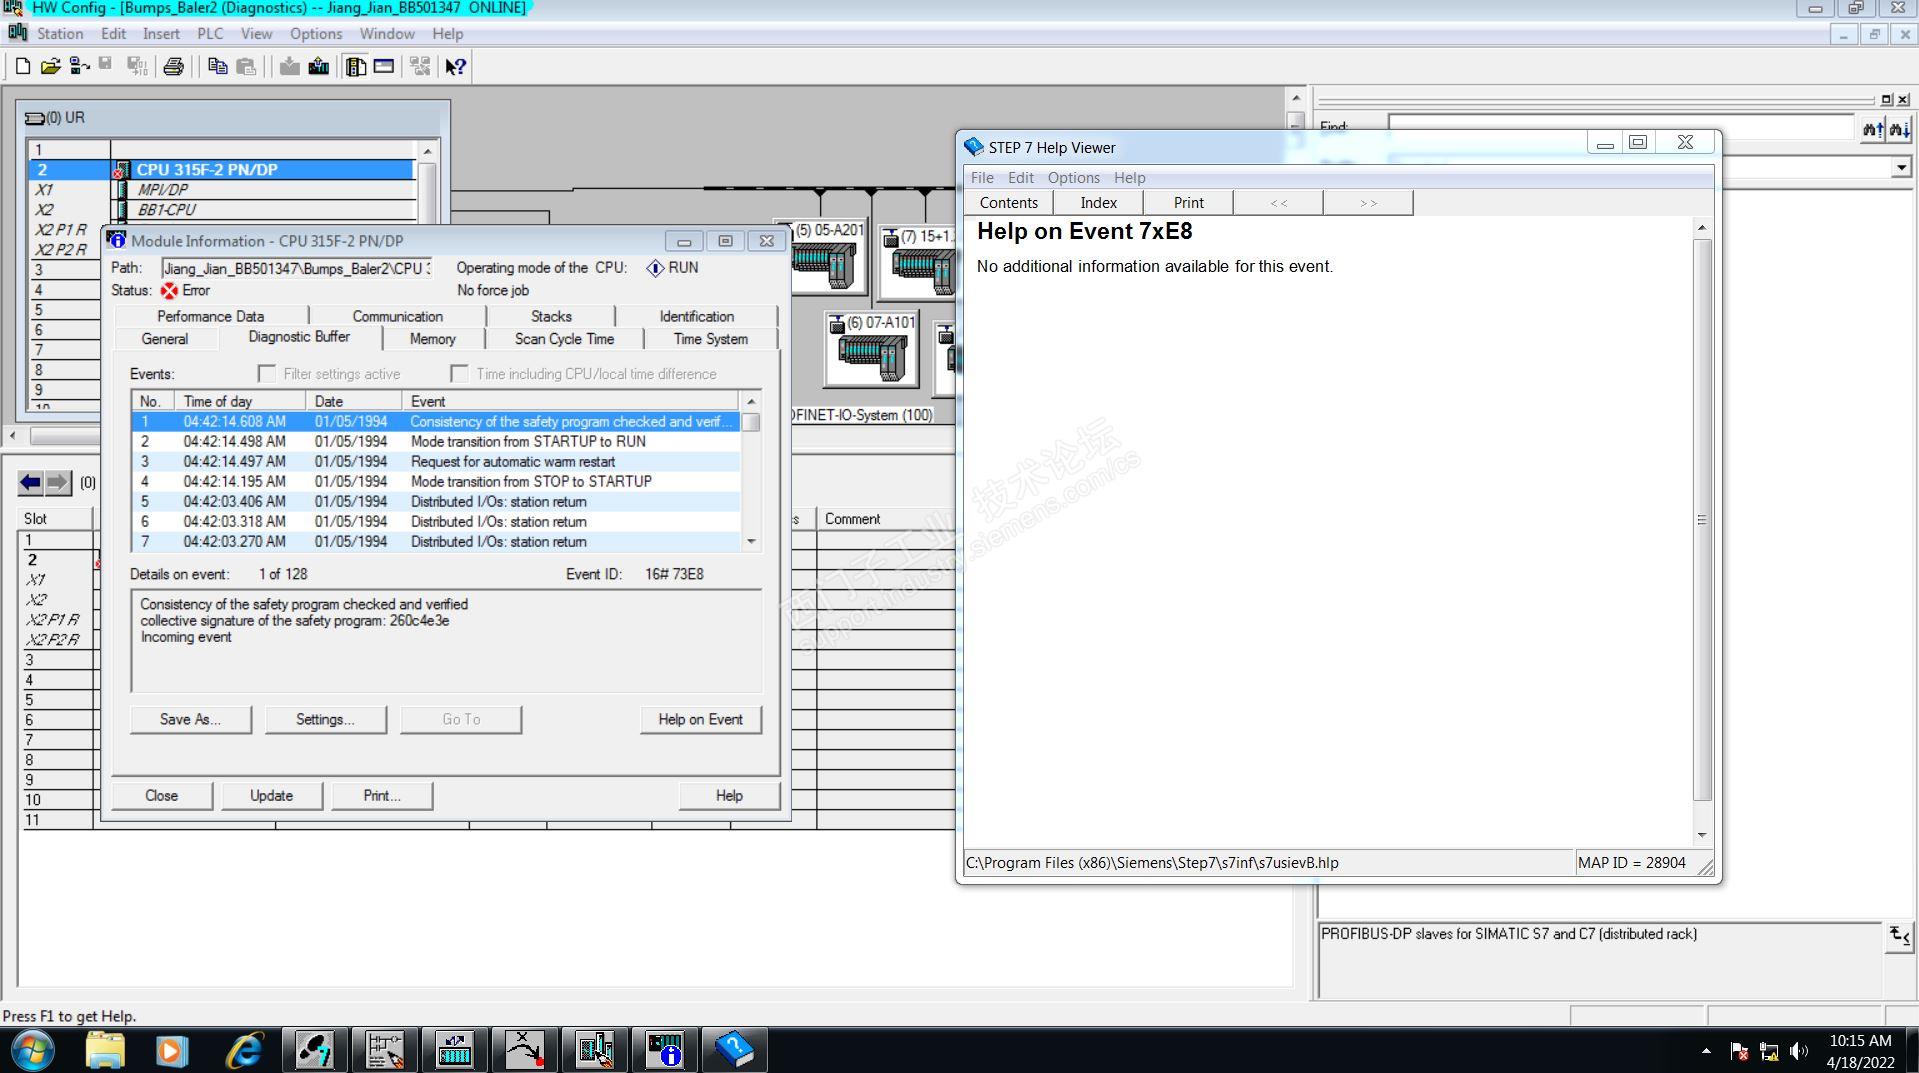Click the Find upward binoculars icon

1872,129
